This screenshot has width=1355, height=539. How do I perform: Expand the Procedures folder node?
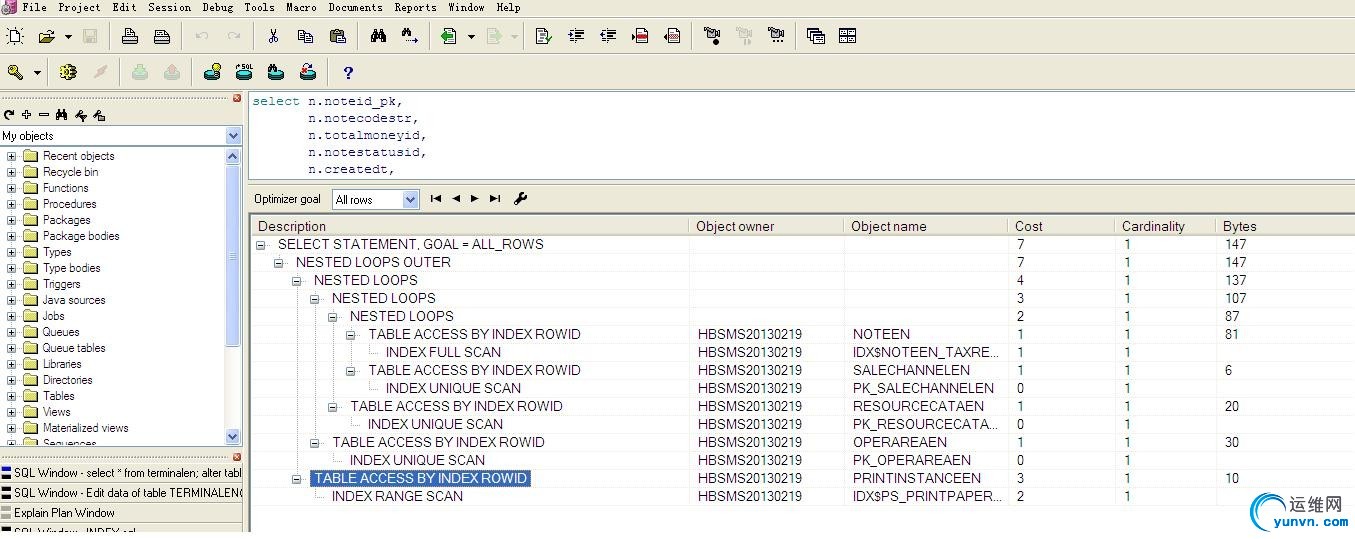pyautogui.click(x=12, y=204)
